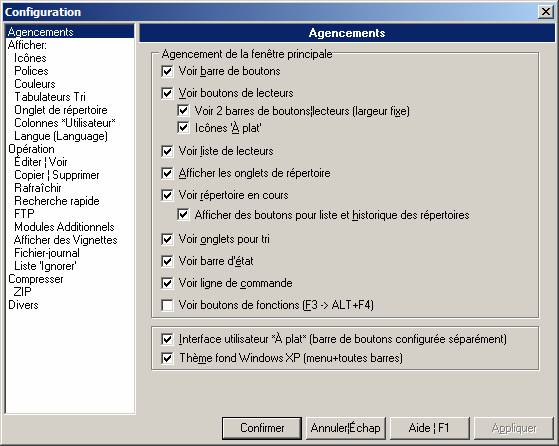Image resolution: width=559 pixels, height=446 pixels.
Task: Open the Icônes settings page
Action: (30, 58)
